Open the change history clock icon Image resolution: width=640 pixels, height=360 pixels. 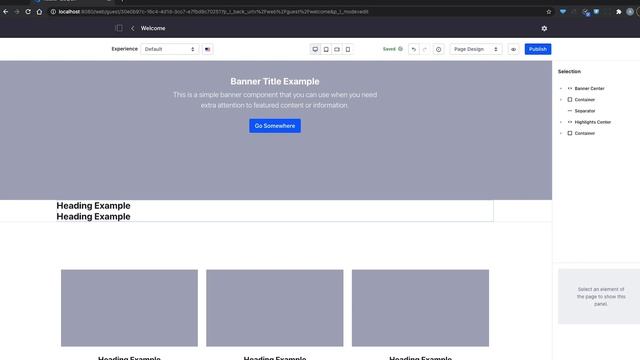pyautogui.click(x=438, y=49)
